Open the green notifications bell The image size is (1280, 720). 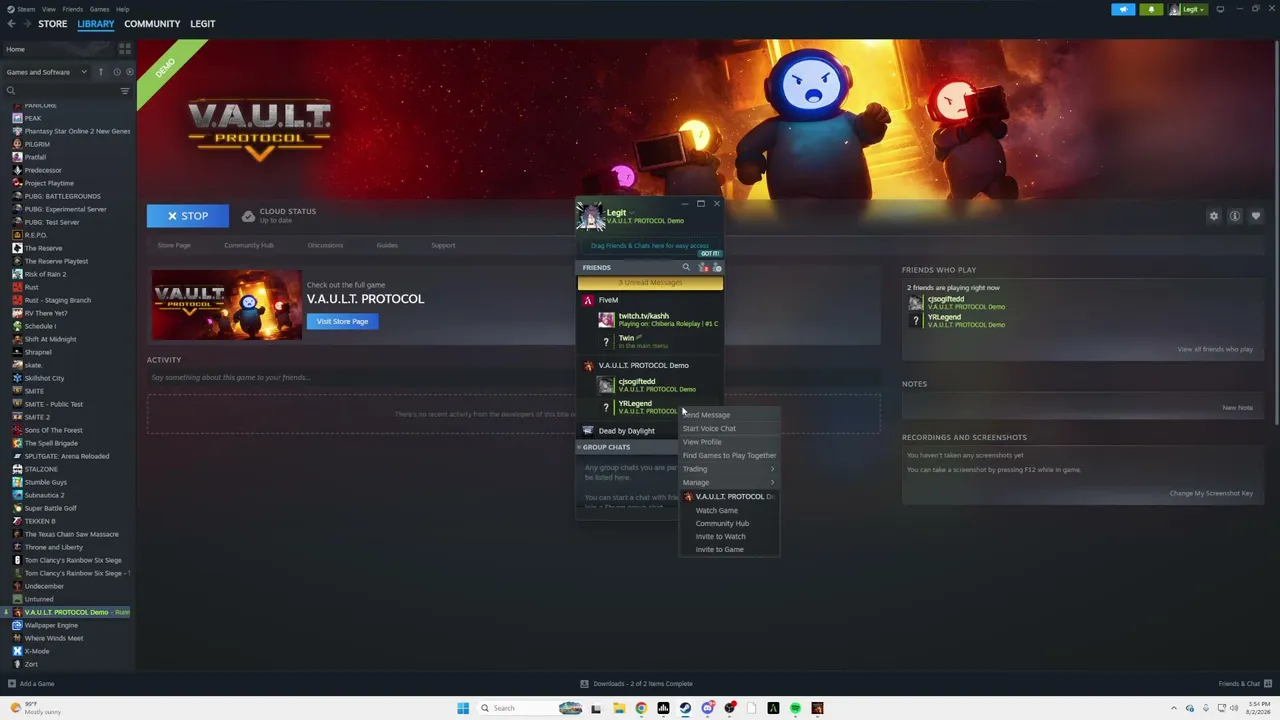pos(1151,9)
